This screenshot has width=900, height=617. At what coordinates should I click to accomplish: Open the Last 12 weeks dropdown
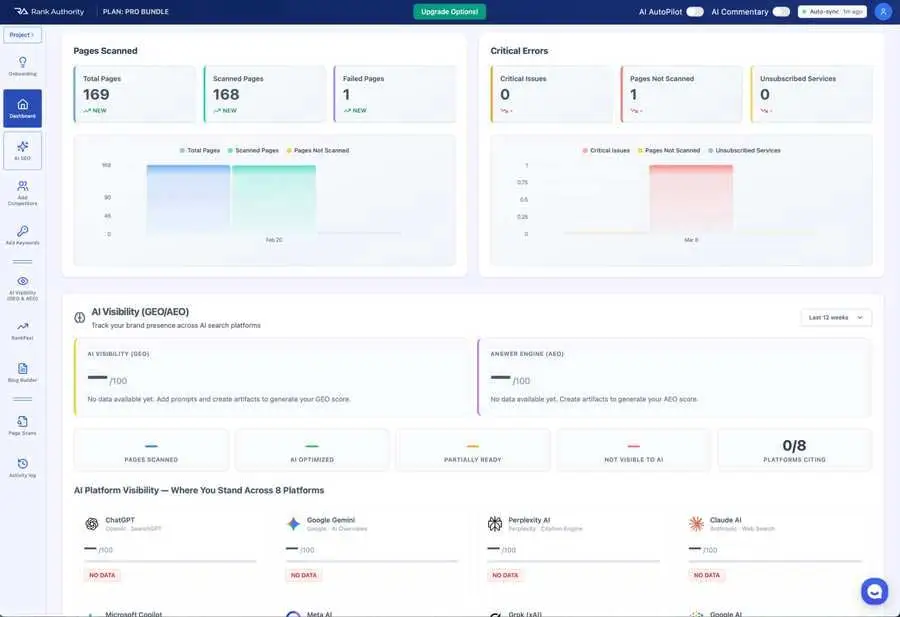(x=836, y=317)
